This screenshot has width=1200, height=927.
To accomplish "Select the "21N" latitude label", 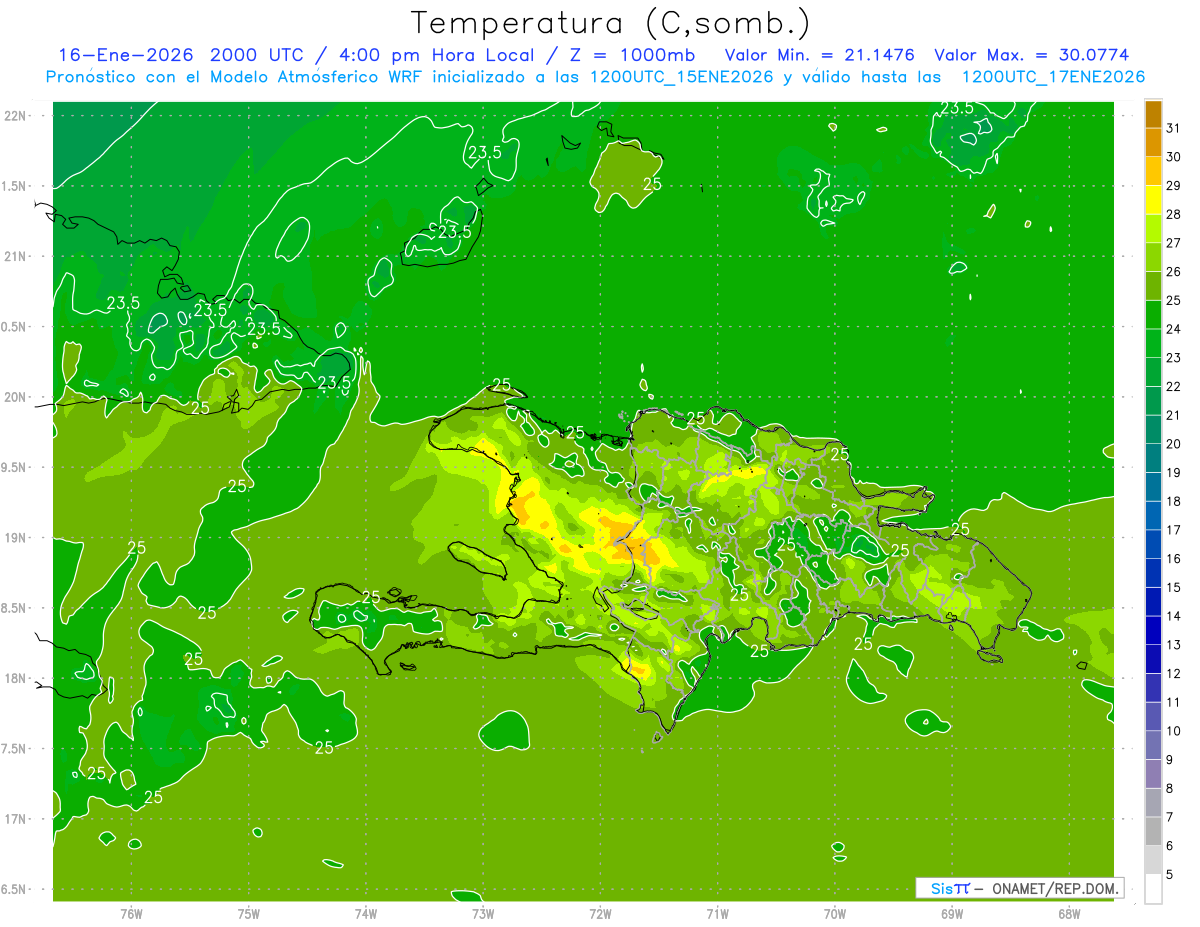I will [x=15, y=256].
